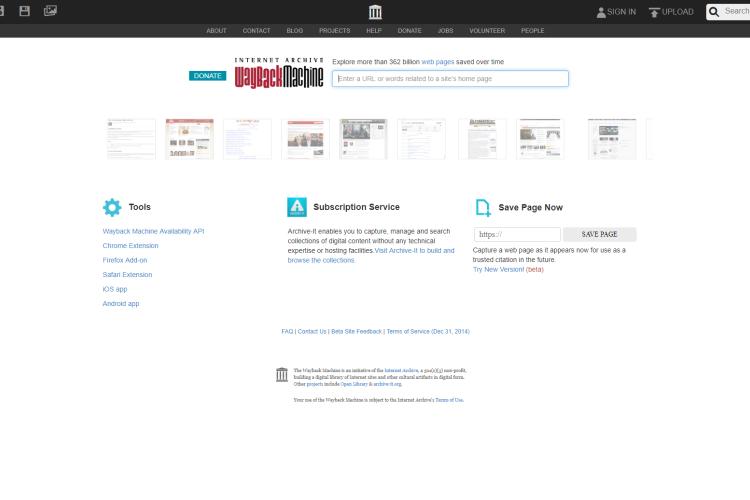Screen dimensions: 750x500
Task: Click the 'Open Library' footer link
Action: [x=354, y=384]
